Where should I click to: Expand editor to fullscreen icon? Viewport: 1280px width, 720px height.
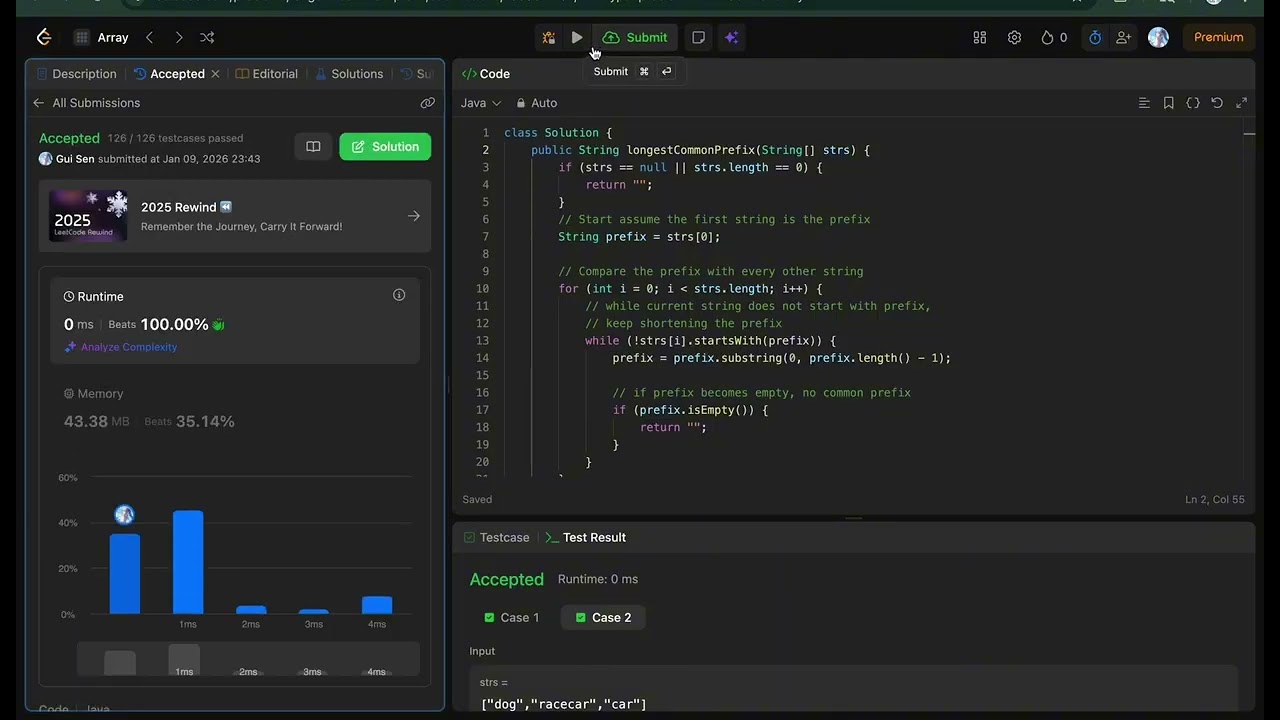pos(1242,103)
